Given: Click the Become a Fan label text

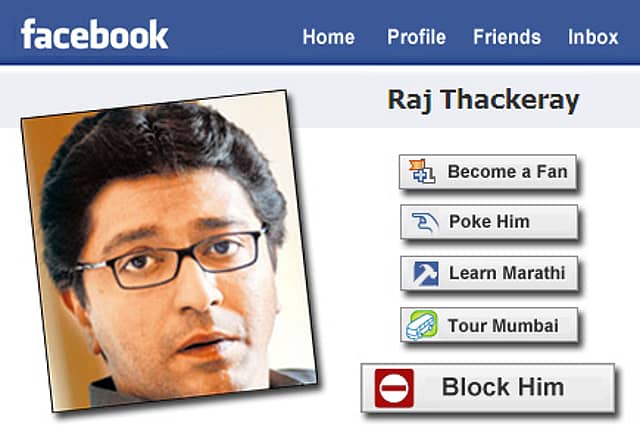Looking at the screenshot, I should 507,171.
